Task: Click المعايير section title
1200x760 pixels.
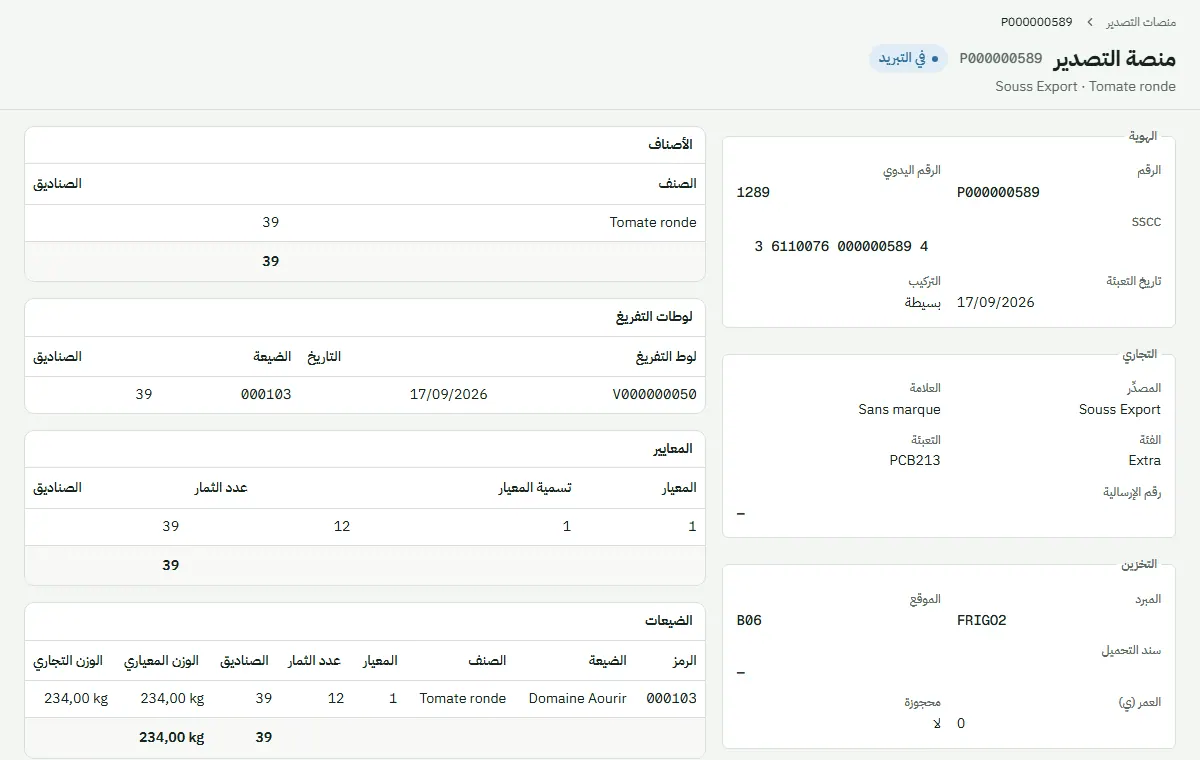Action: click(673, 449)
